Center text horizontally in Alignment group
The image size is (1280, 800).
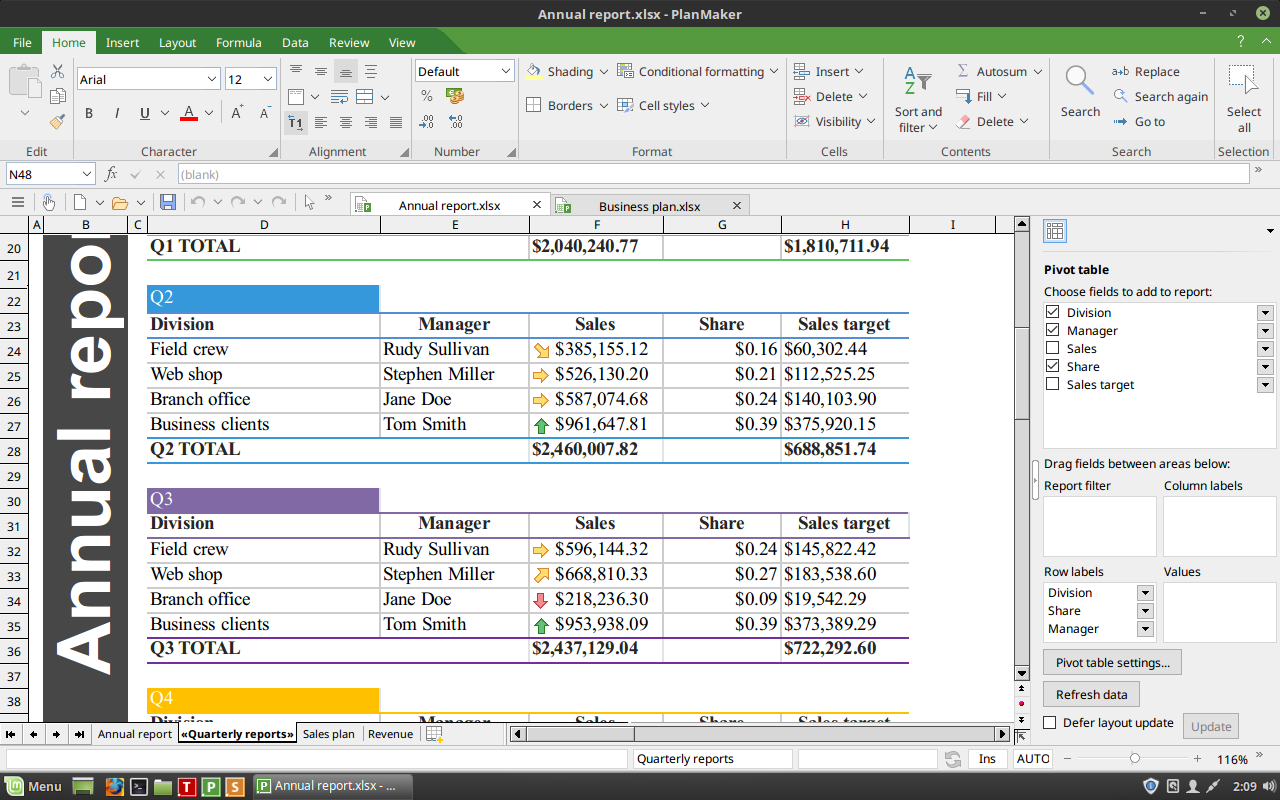[346, 122]
